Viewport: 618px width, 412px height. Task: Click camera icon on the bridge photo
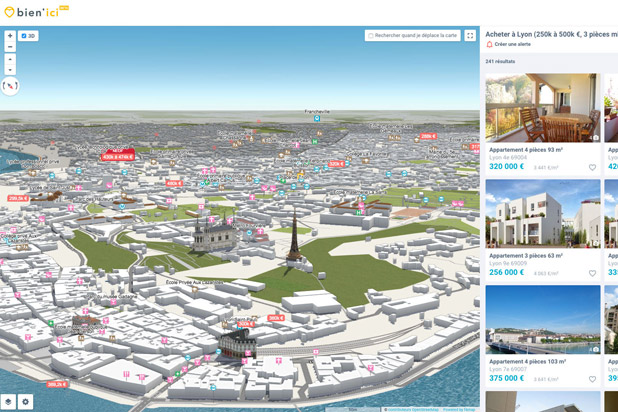pyautogui.click(x=595, y=349)
